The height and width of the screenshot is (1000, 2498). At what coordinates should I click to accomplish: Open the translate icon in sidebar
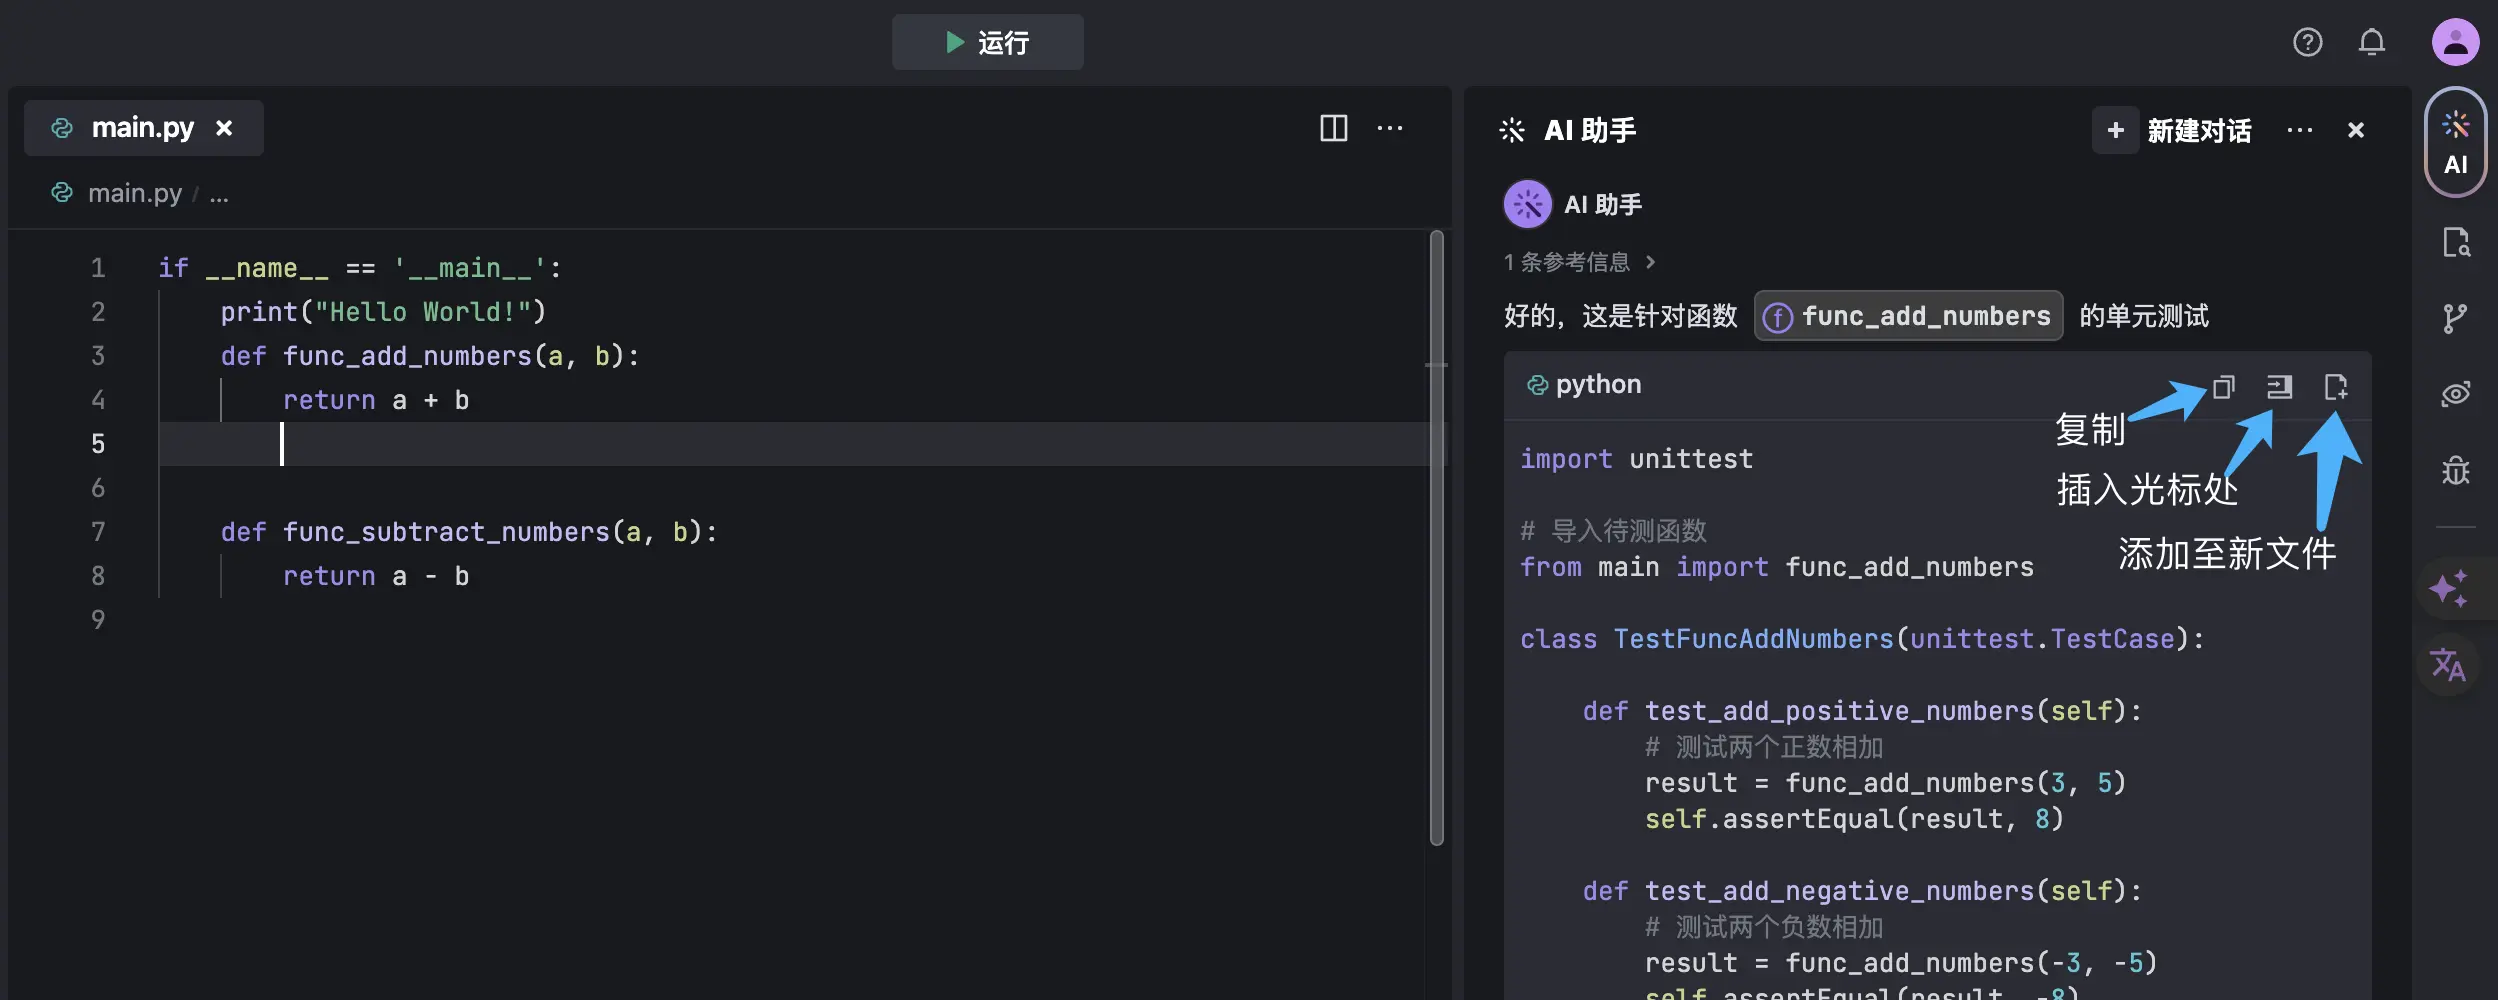click(x=2448, y=664)
